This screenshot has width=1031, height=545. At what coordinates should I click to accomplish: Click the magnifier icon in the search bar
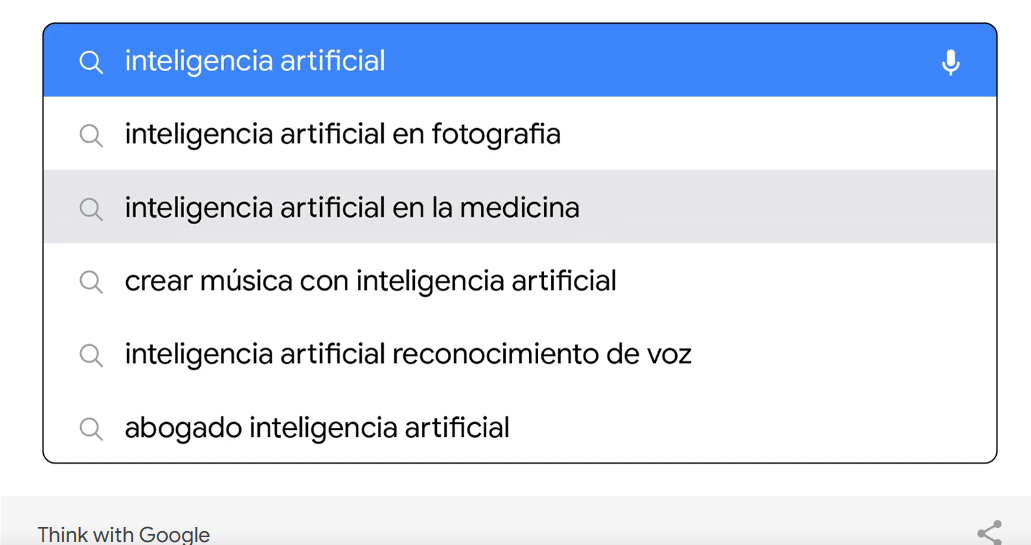click(91, 62)
